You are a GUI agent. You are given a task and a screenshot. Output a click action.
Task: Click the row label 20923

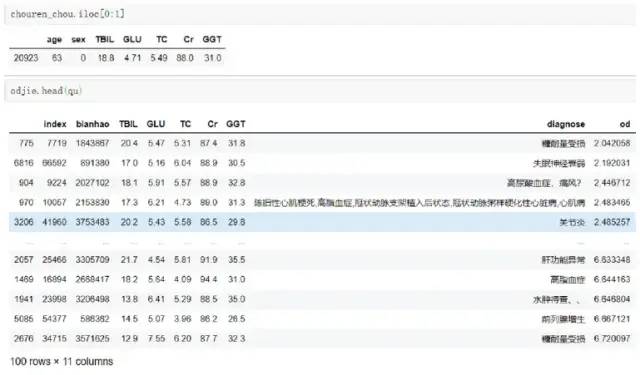coord(26,58)
